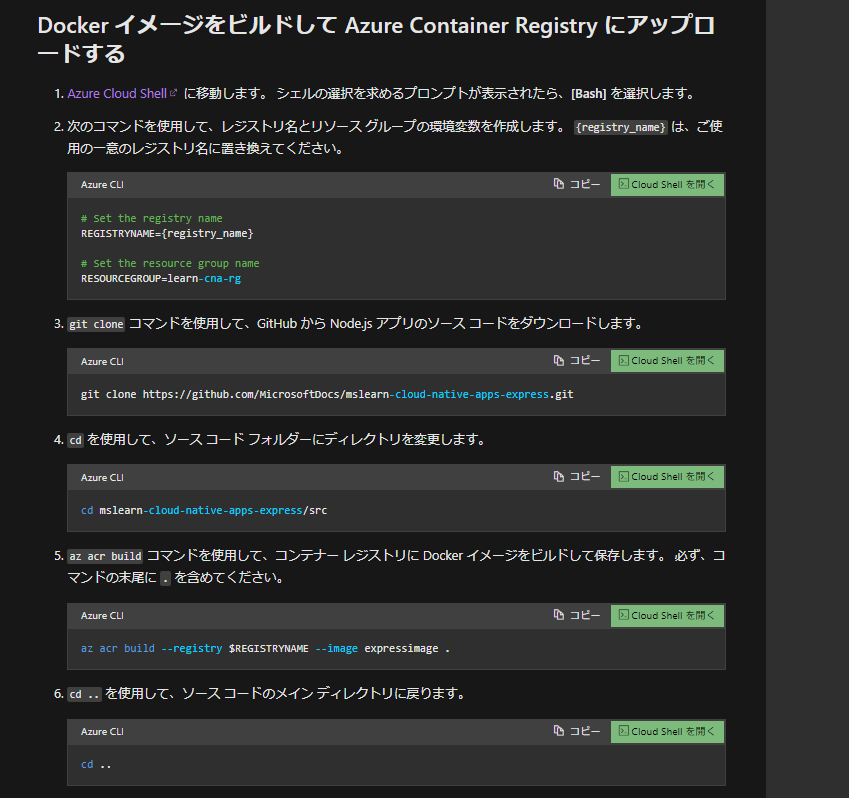Click copy icon in cd mslearn block
This screenshot has height=798, width=849.
(558, 476)
